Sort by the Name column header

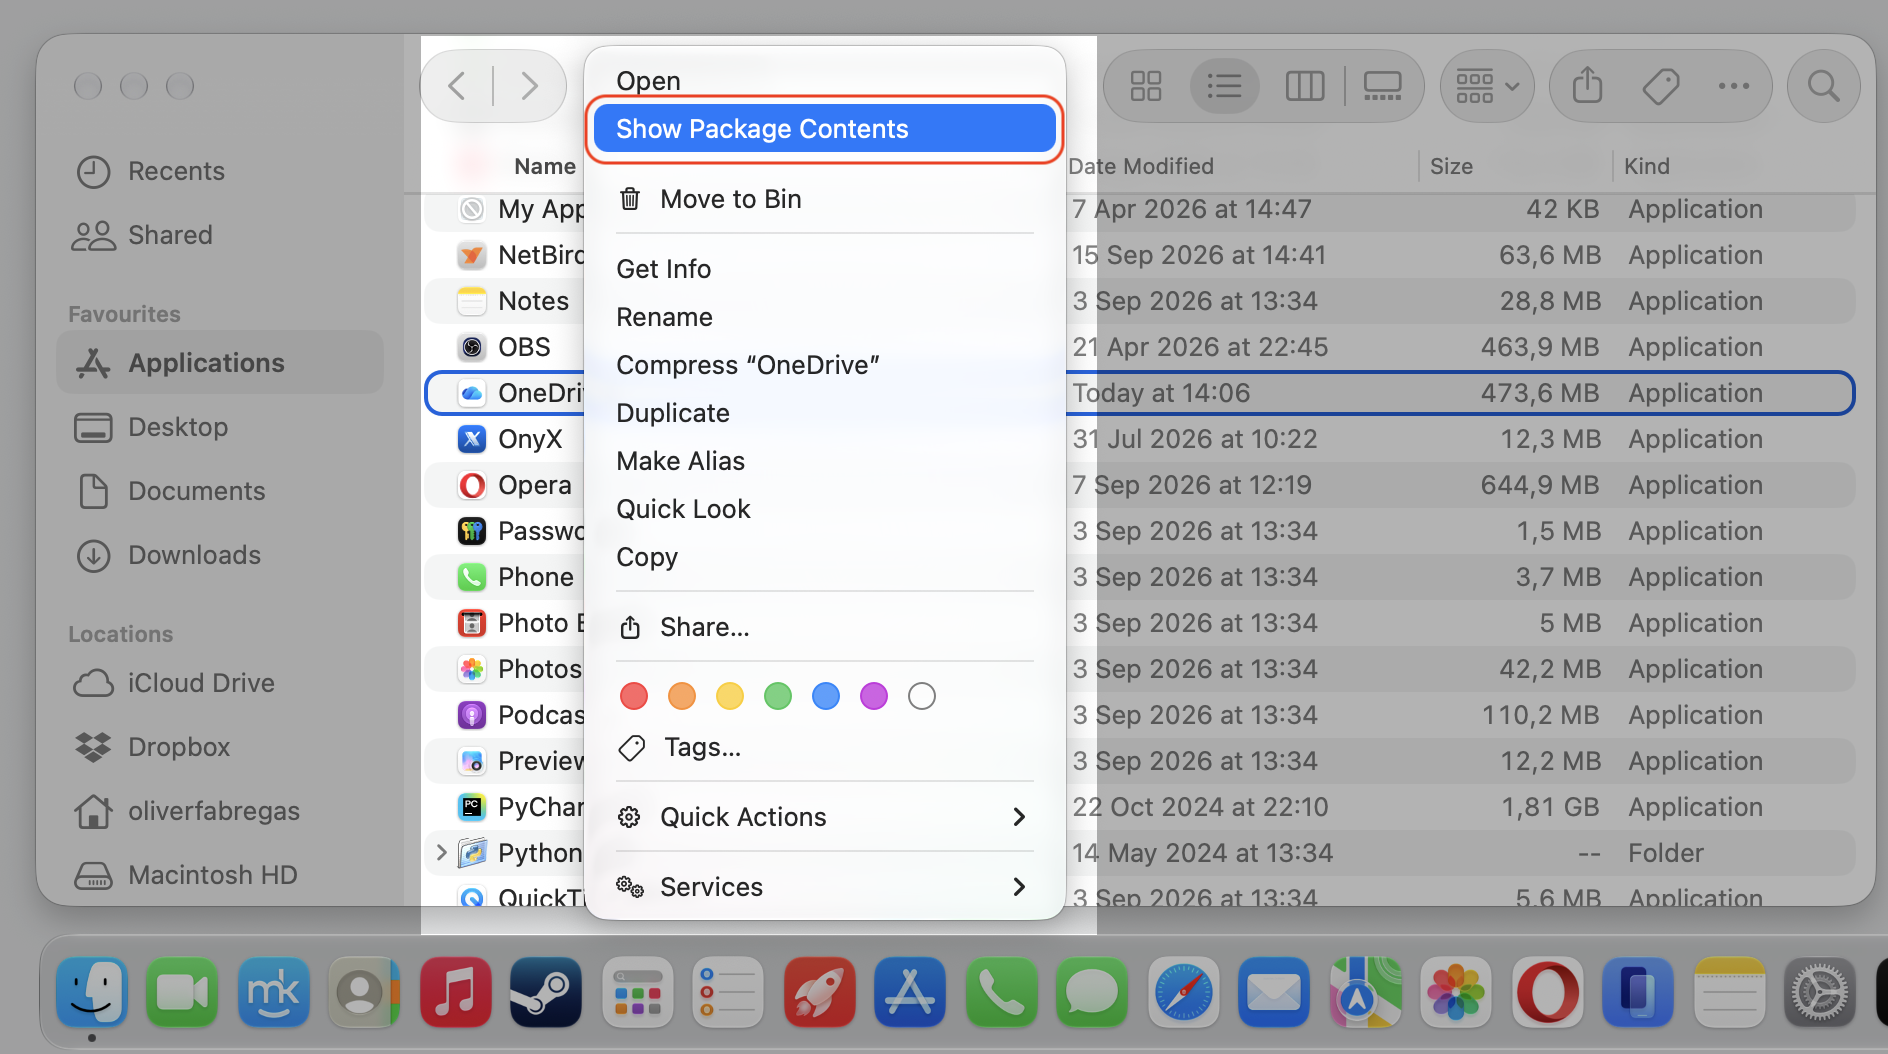pyautogui.click(x=545, y=166)
